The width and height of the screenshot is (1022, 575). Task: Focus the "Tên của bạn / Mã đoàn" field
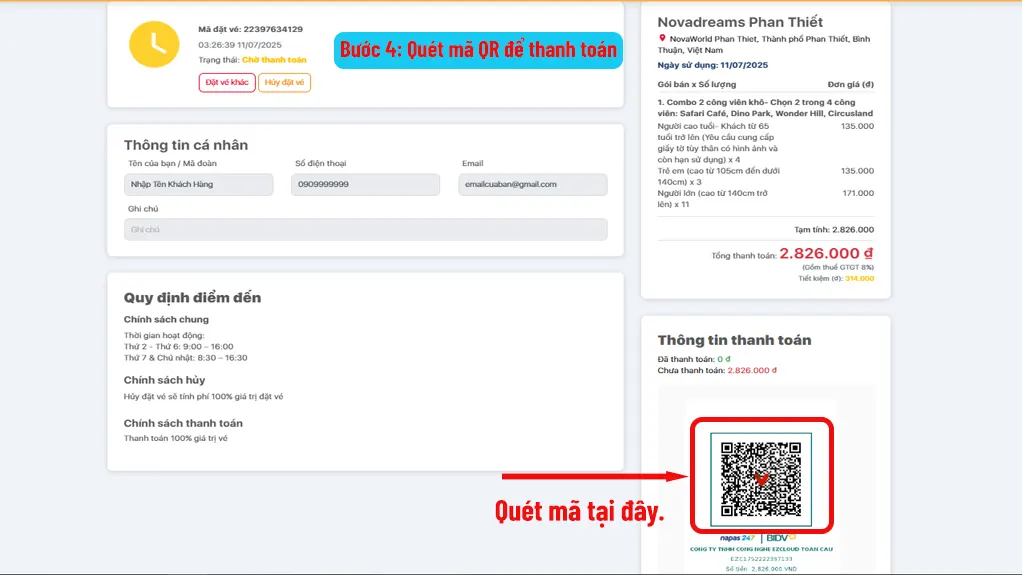[x=198, y=184]
